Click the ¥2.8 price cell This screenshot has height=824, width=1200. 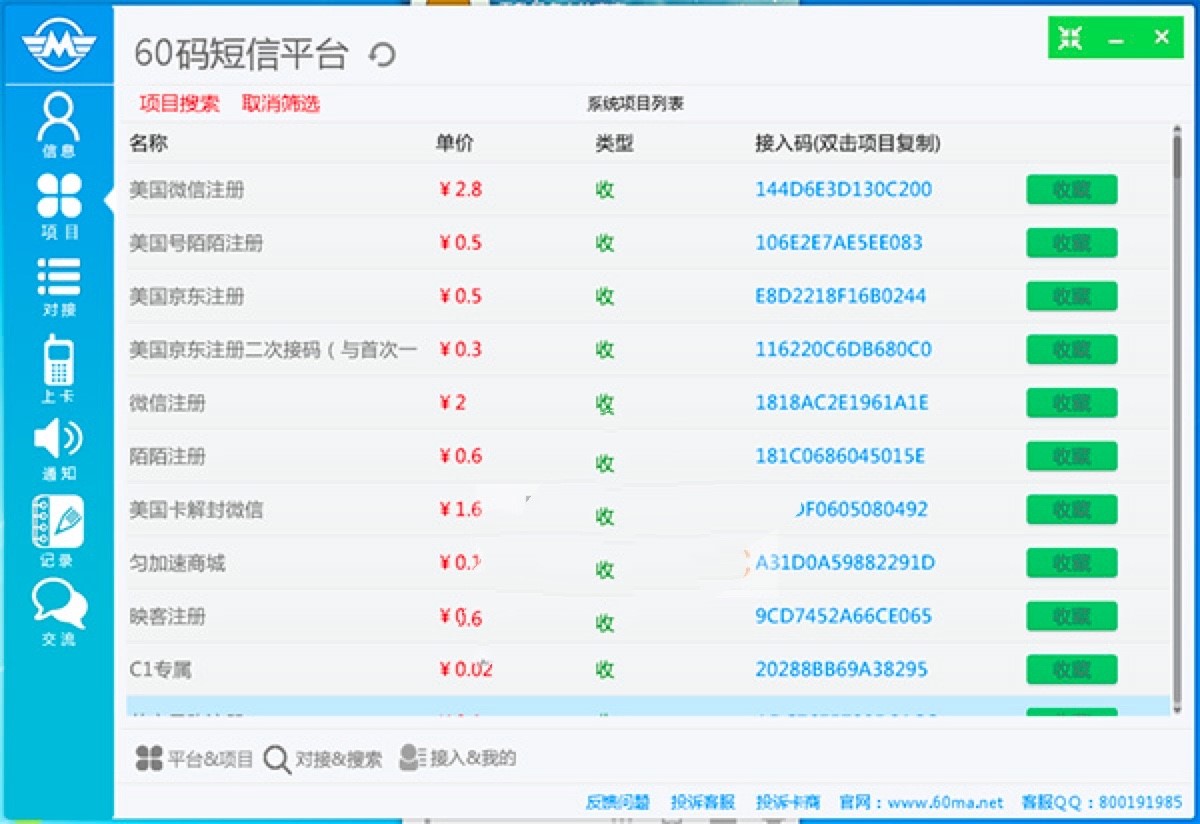pyautogui.click(x=461, y=189)
